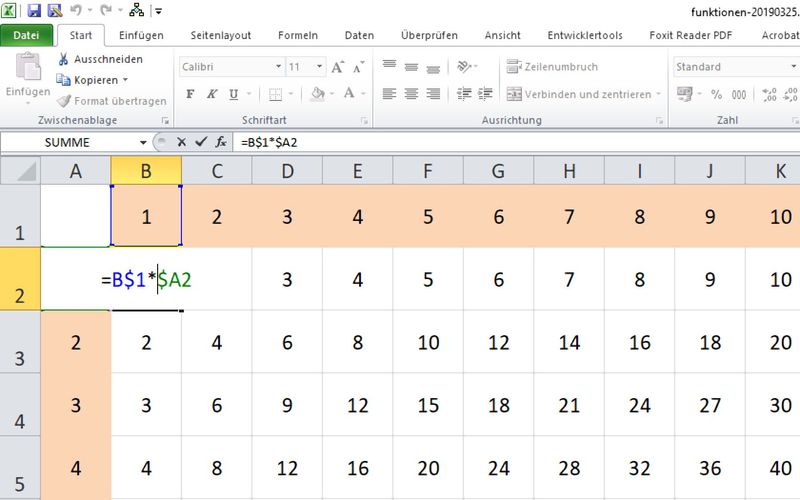The height and width of the screenshot is (500, 800).
Task: Click the cell borders icon
Action: tap(276, 94)
